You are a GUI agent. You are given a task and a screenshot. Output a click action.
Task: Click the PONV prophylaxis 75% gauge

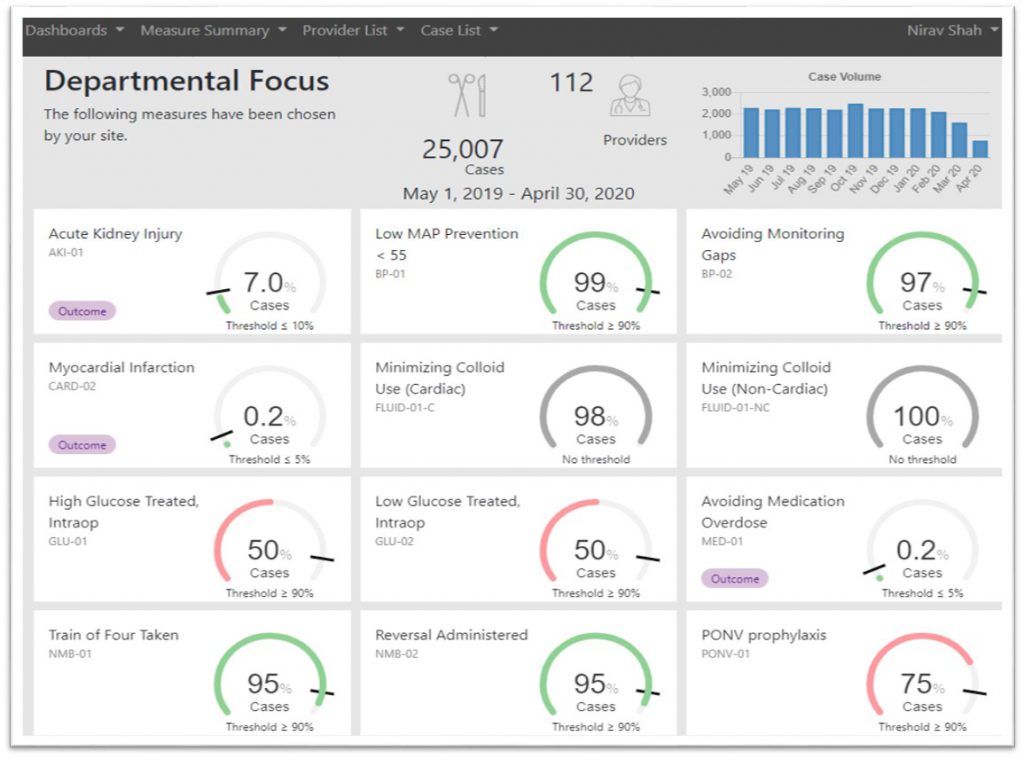point(922,687)
